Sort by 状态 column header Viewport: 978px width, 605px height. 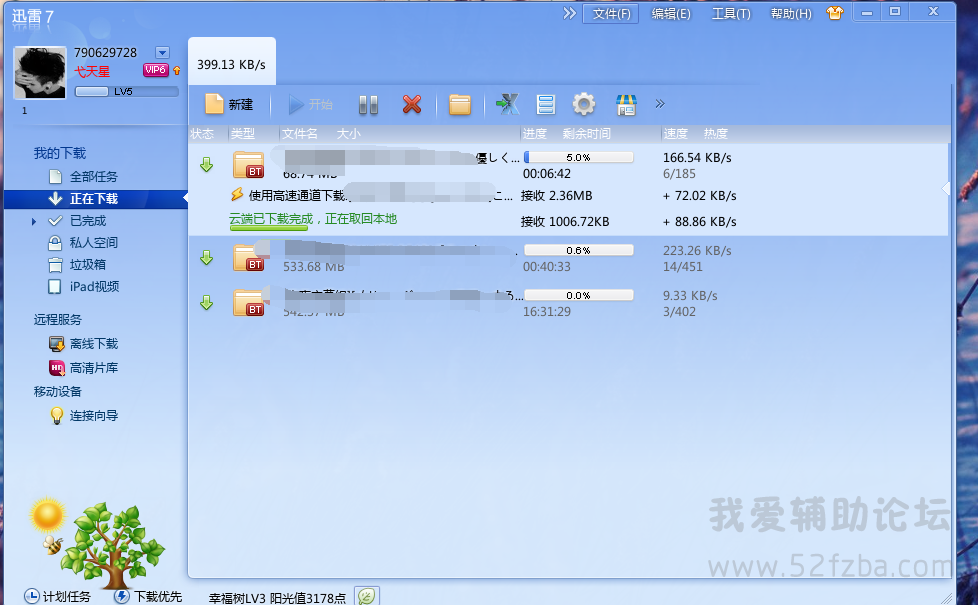[x=202, y=133]
